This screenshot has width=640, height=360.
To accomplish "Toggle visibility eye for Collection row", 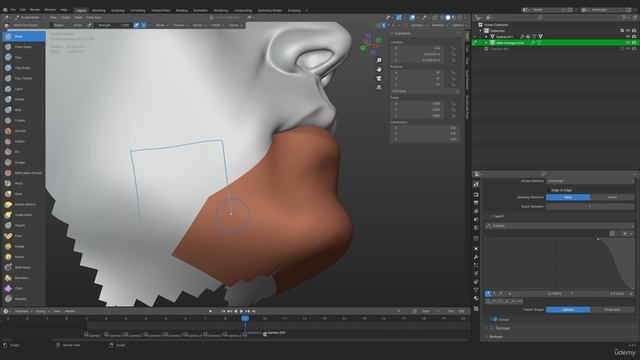I will [628, 31].
